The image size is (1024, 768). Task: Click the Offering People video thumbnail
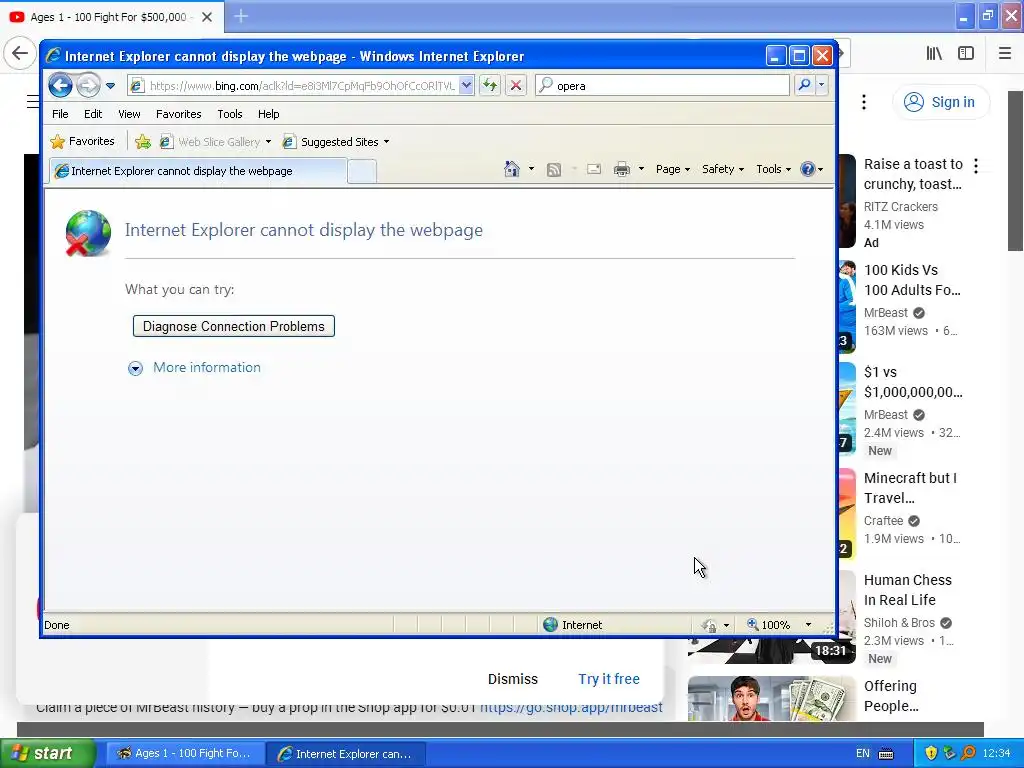[x=771, y=699]
